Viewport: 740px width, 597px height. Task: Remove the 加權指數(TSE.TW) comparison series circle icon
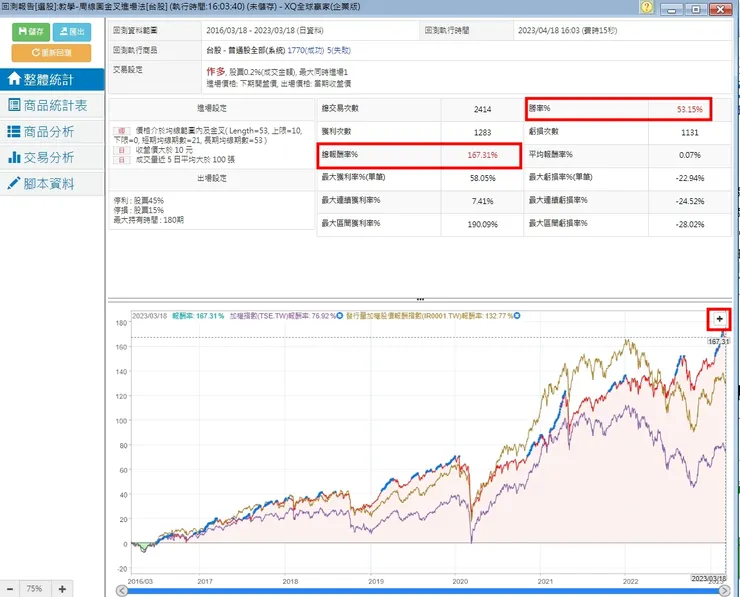339,316
